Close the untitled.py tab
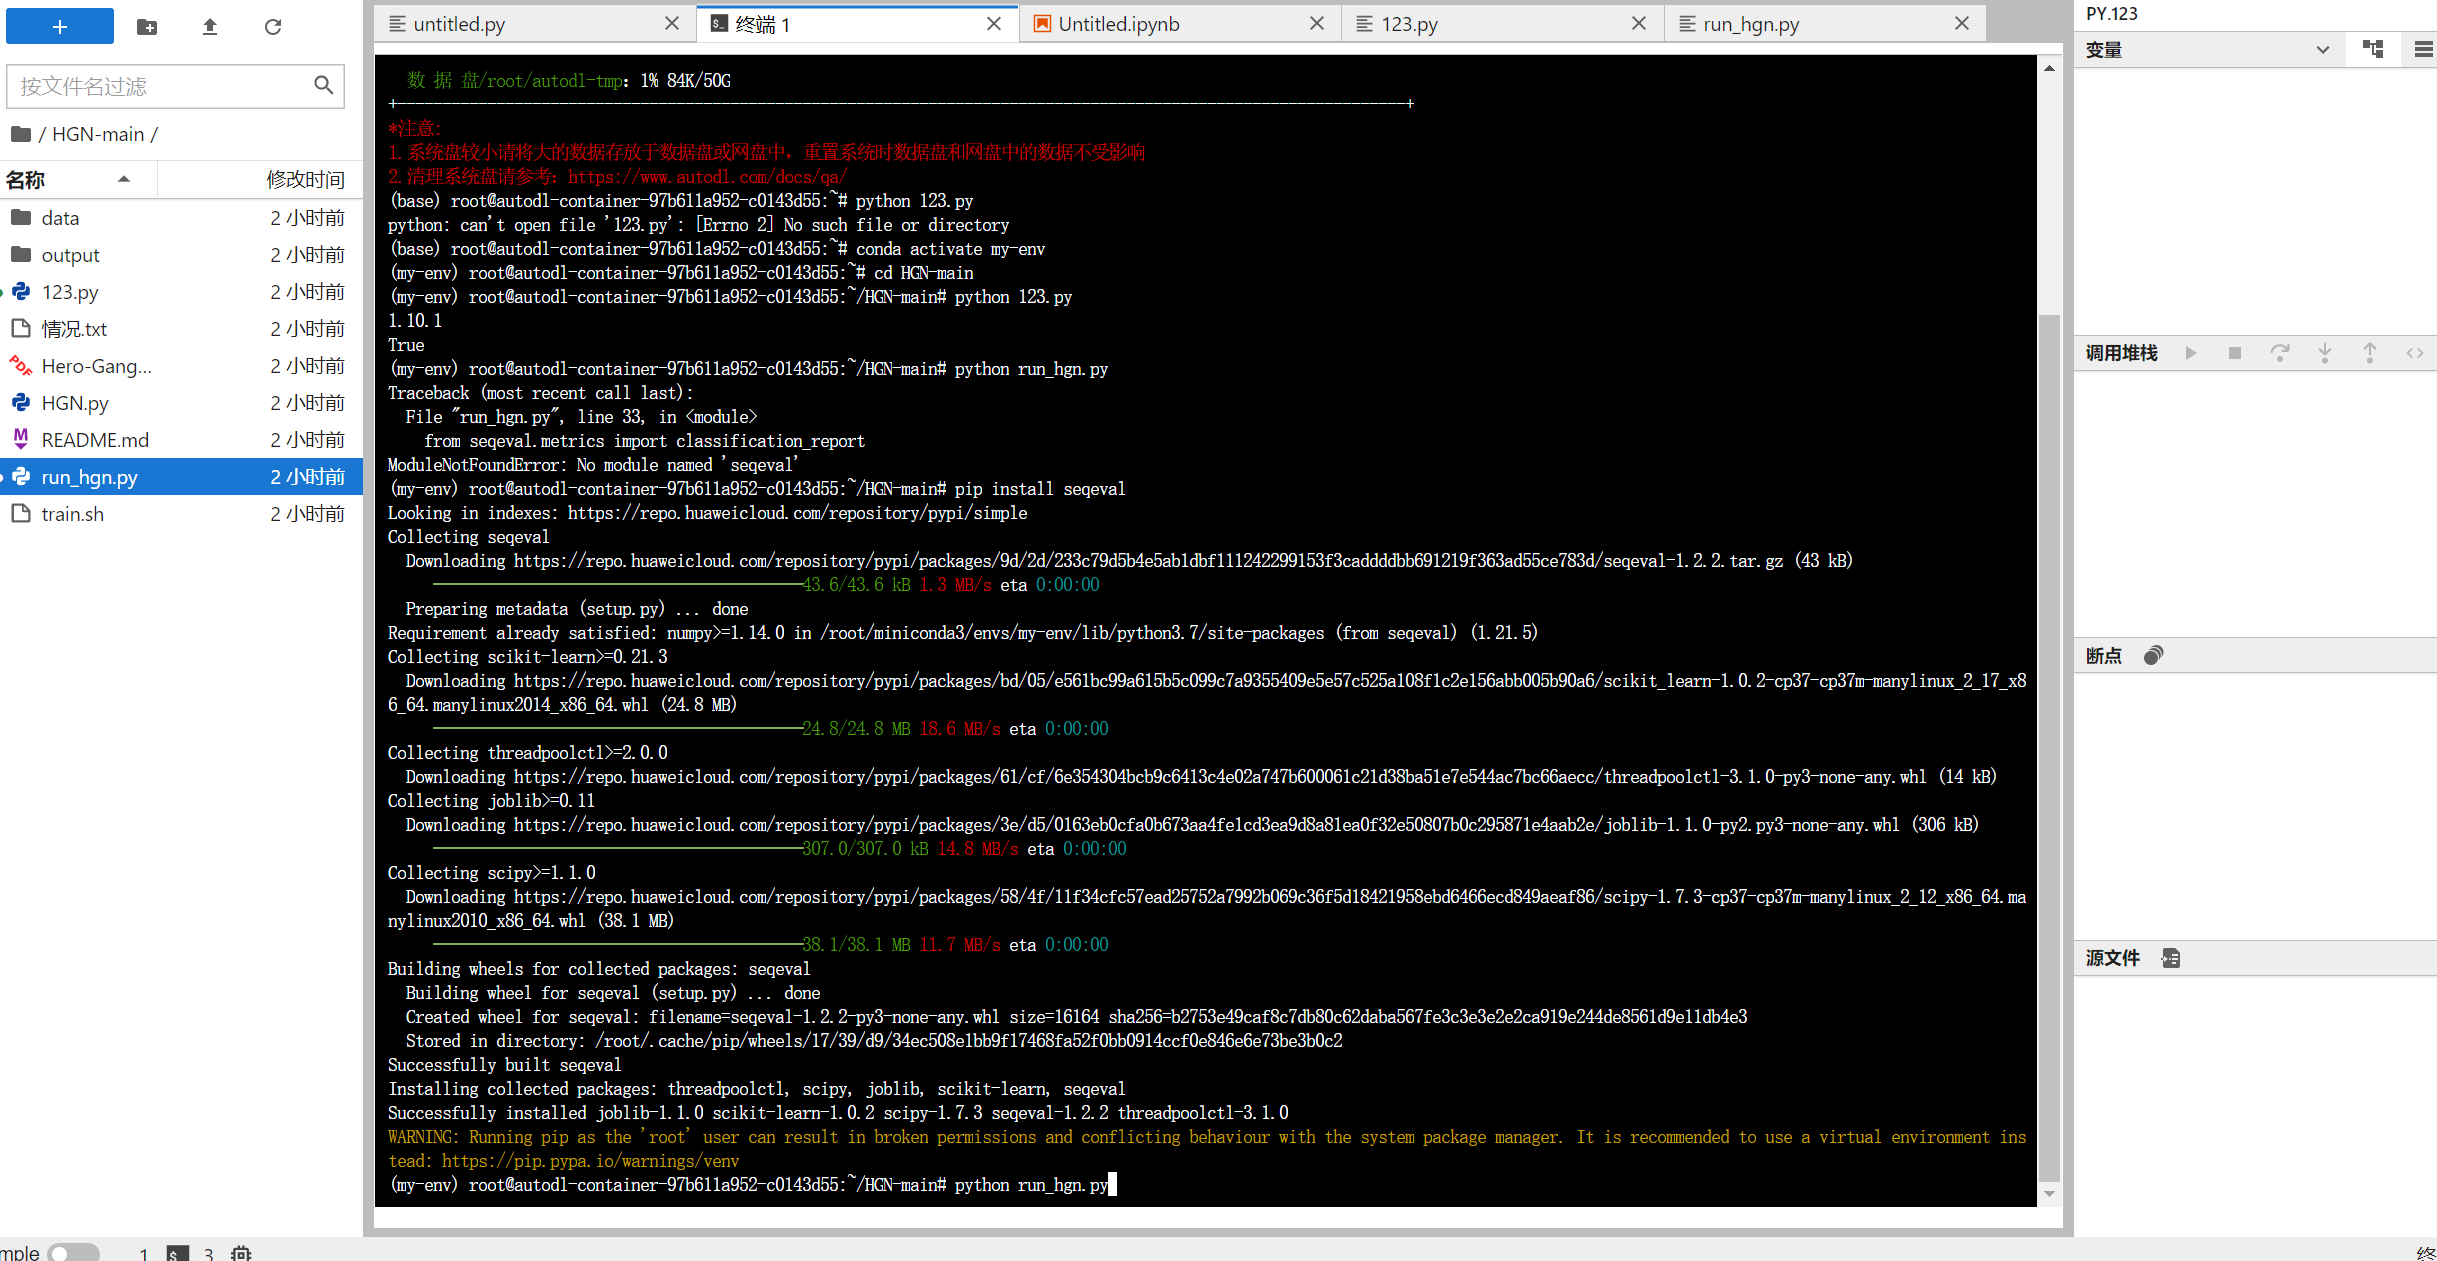2437x1261 pixels. (672, 24)
